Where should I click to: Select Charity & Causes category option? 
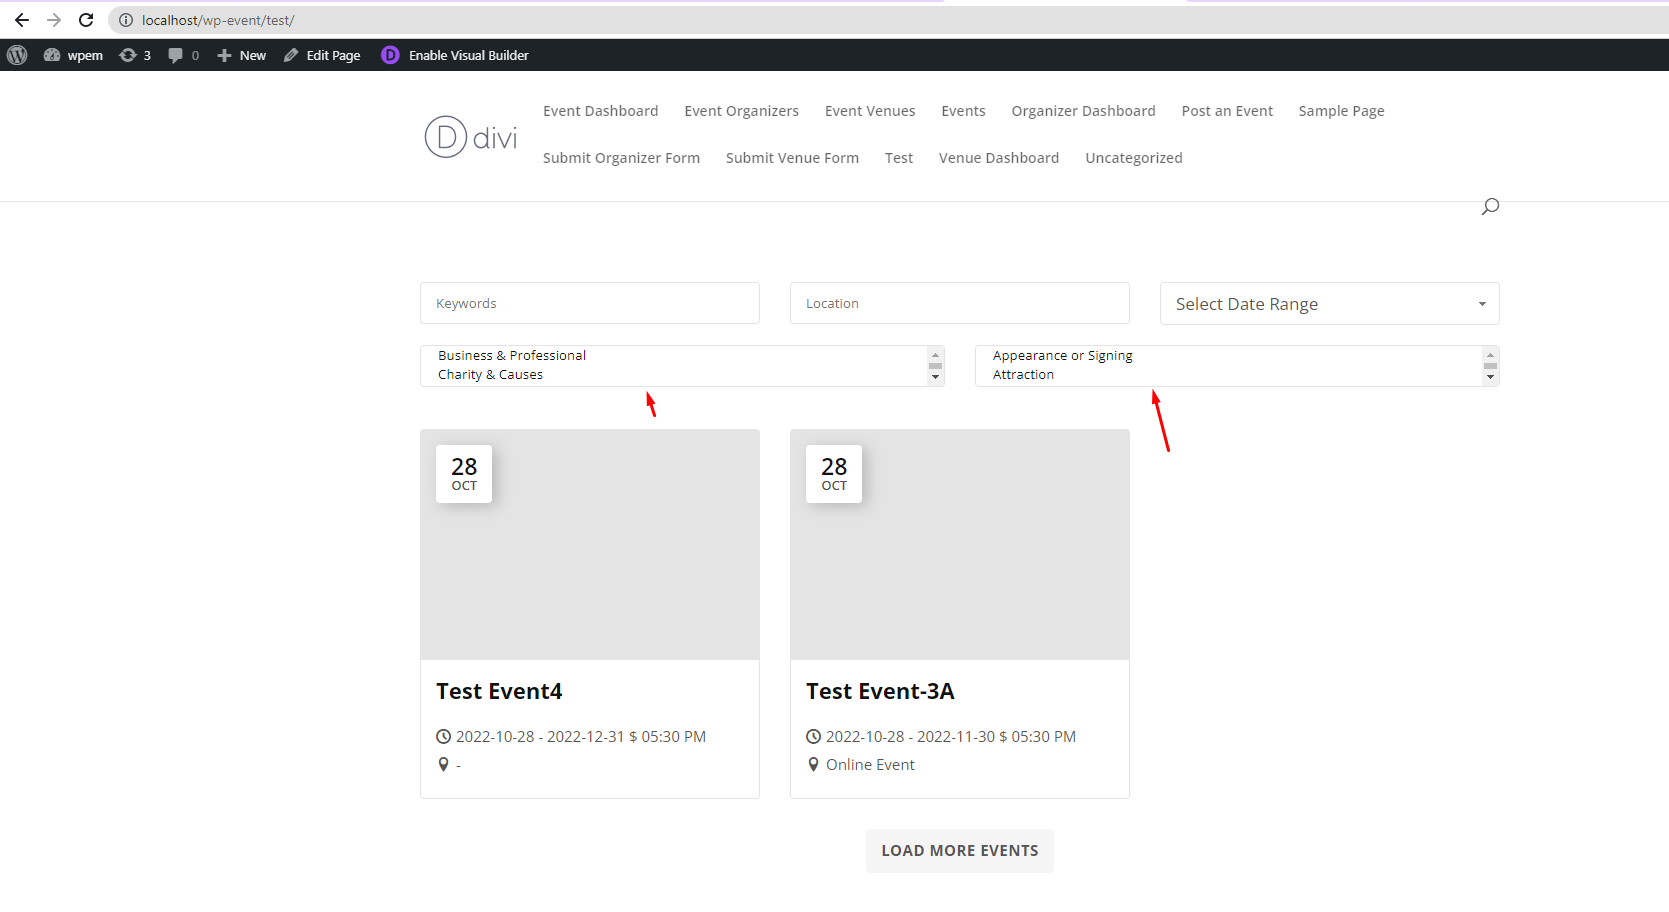(490, 374)
